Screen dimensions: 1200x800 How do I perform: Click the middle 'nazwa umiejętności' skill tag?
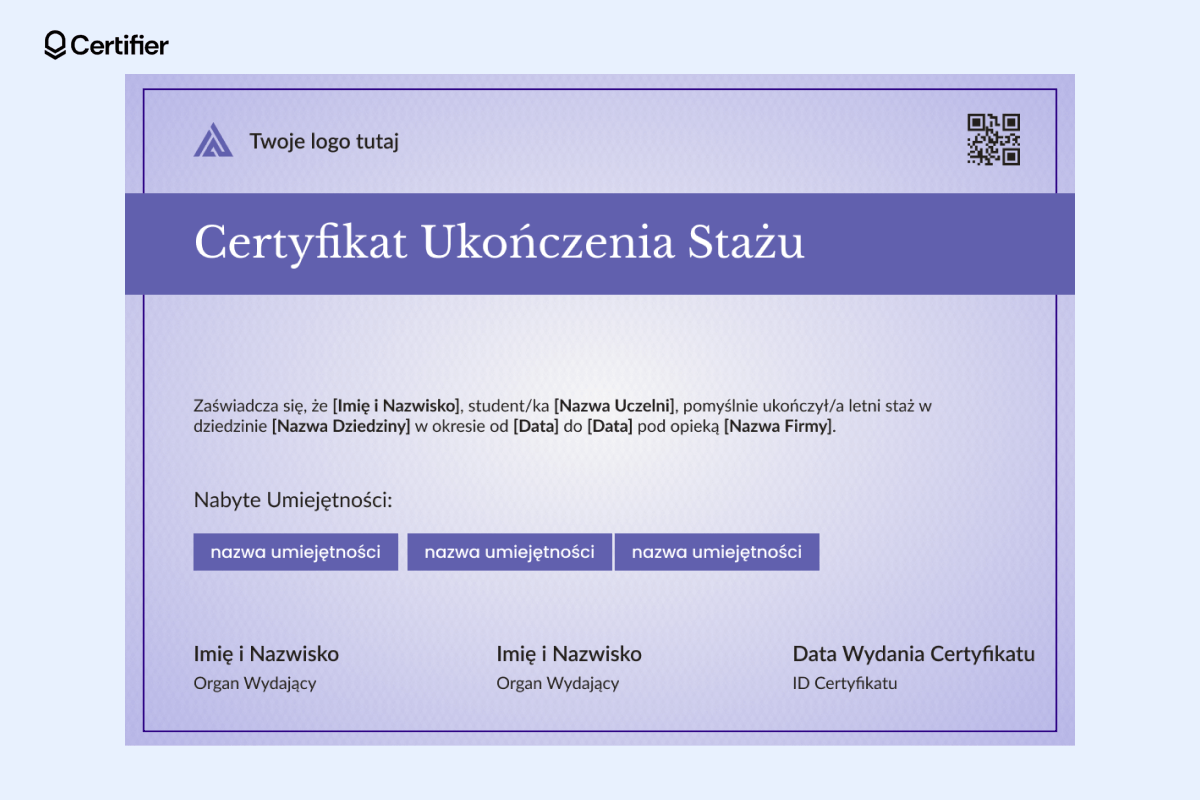click(509, 552)
